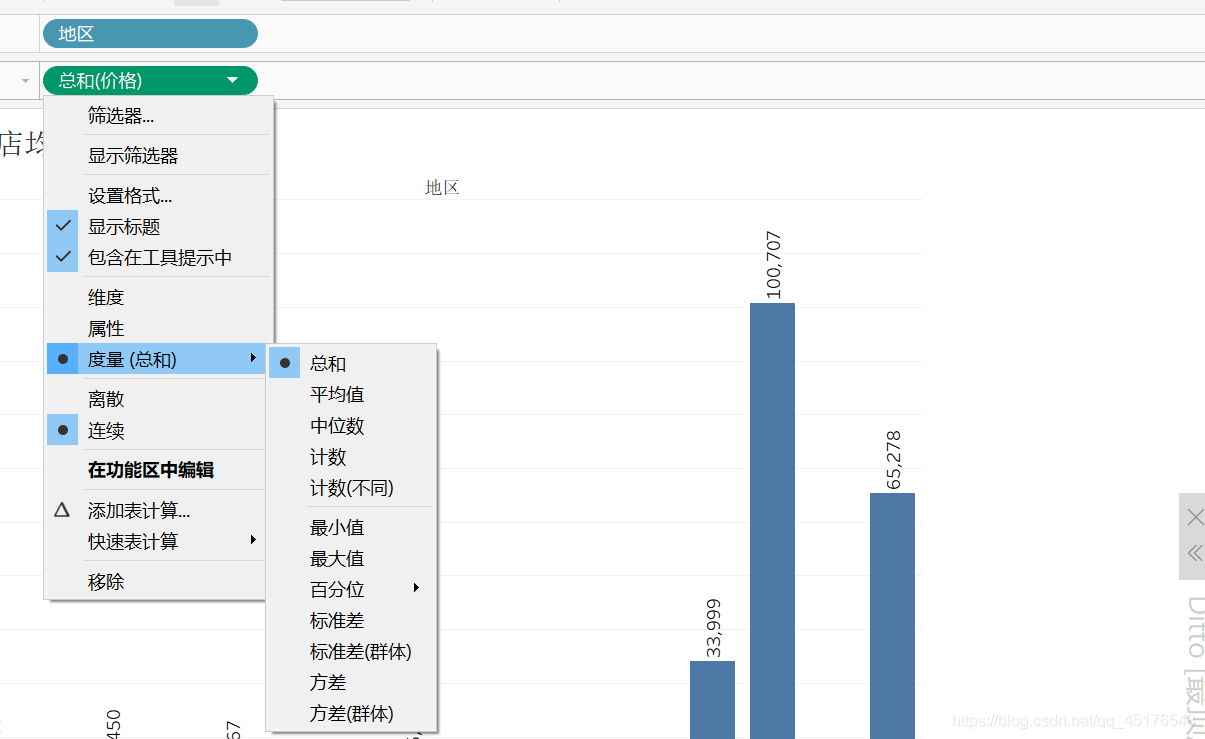
Task: Open 设置格式... menu entry
Action: (158, 196)
